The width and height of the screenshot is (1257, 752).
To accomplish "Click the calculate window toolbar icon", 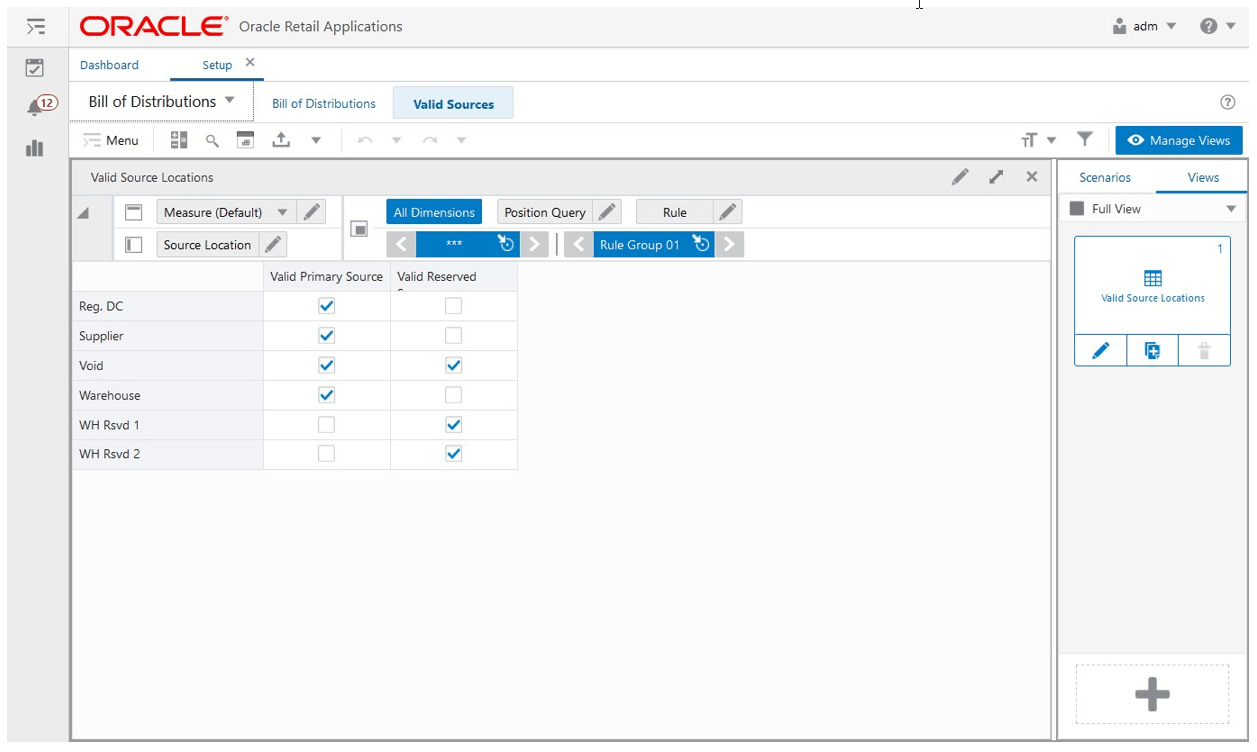I will point(246,140).
